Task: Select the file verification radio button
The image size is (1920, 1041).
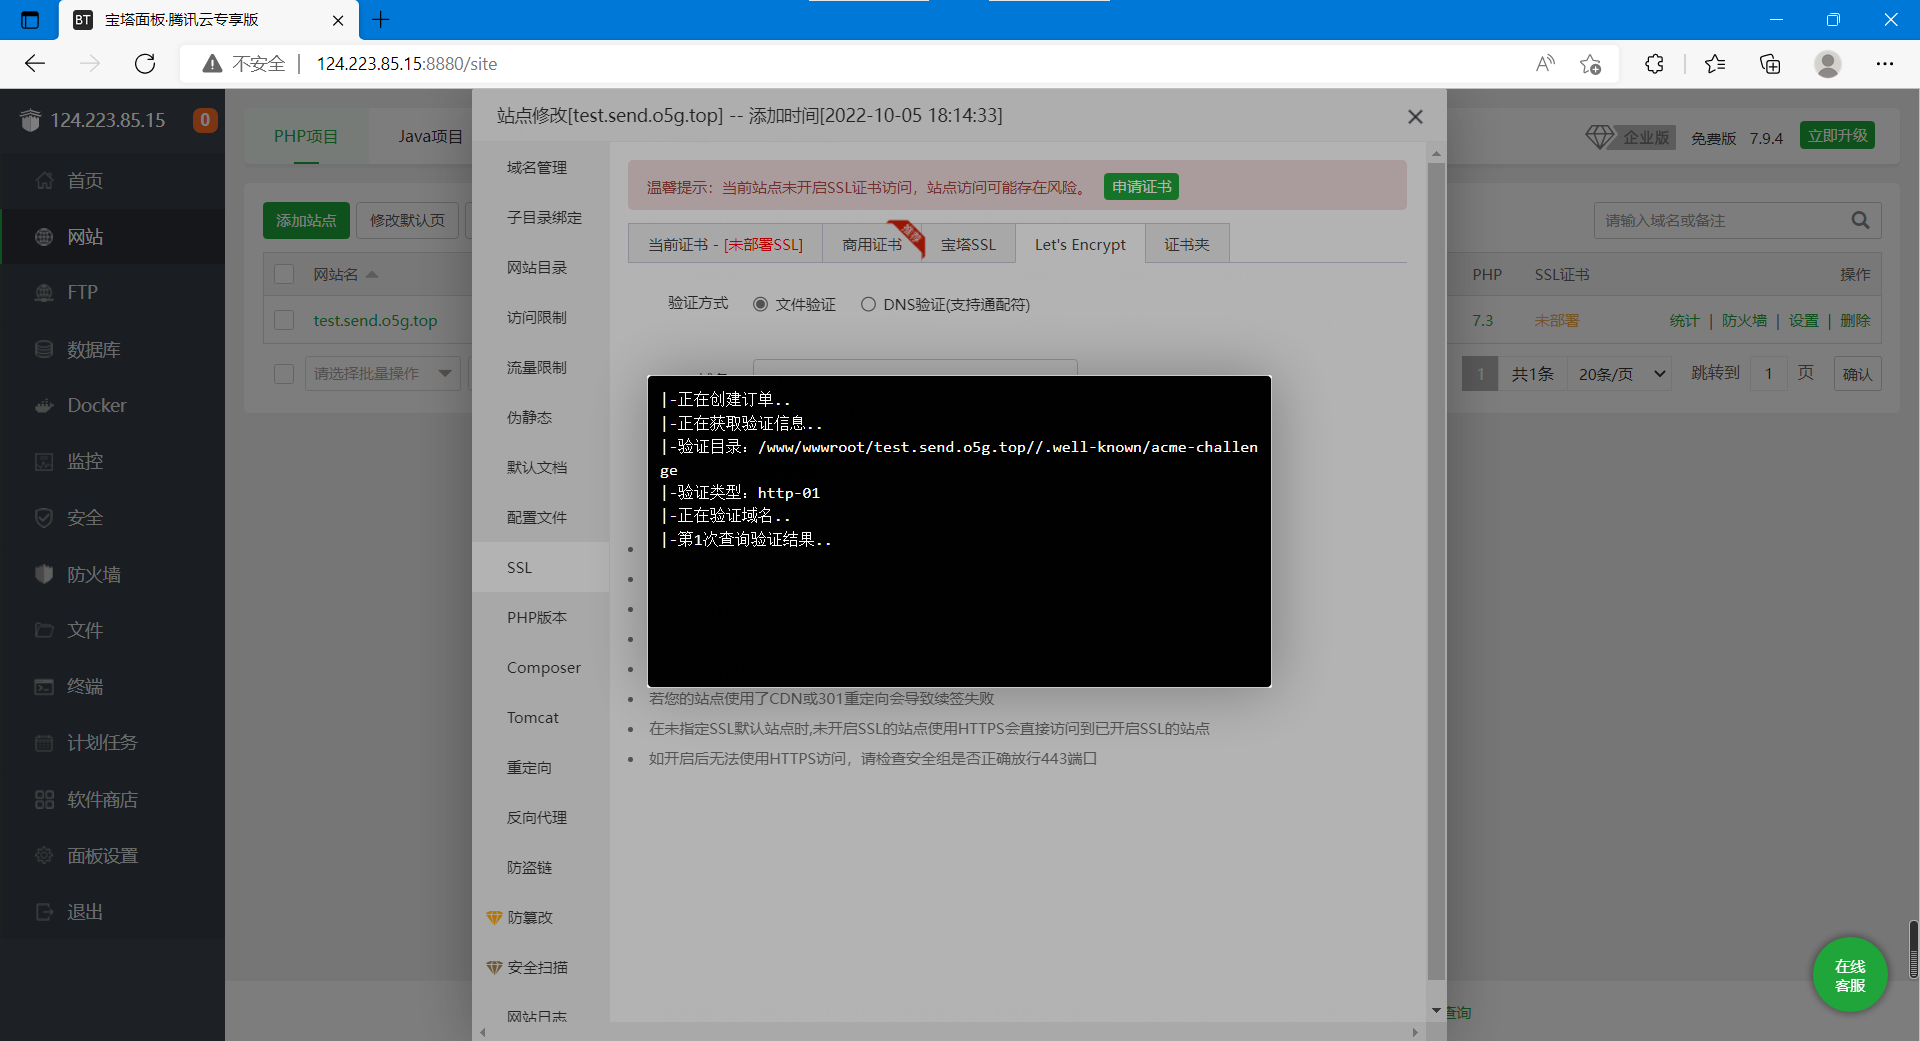Action: click(761, 305)
